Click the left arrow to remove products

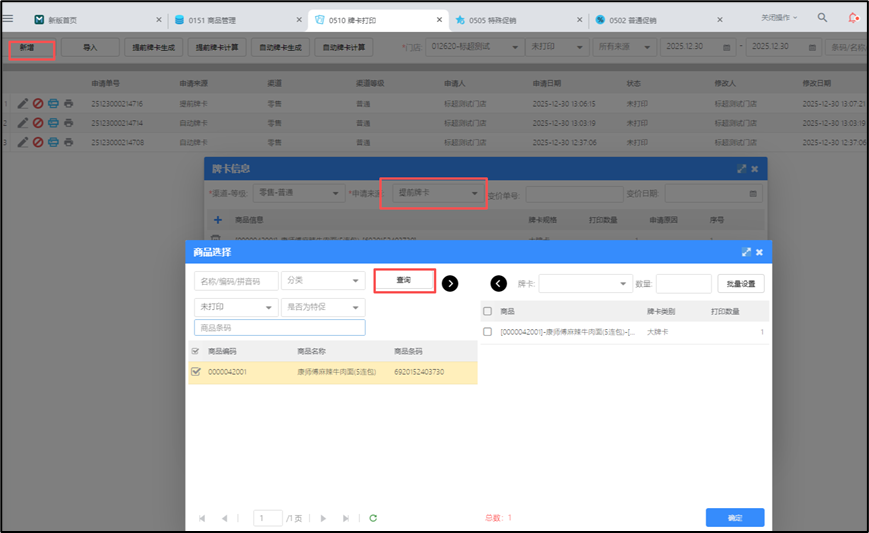498,283
